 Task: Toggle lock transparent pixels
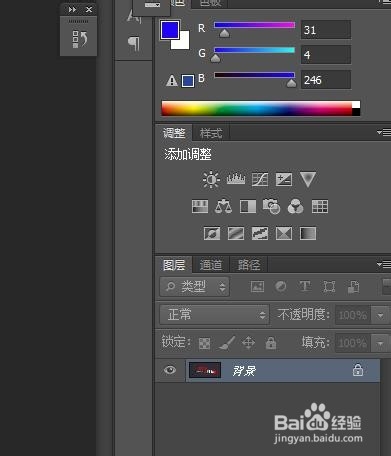(204, 343)
